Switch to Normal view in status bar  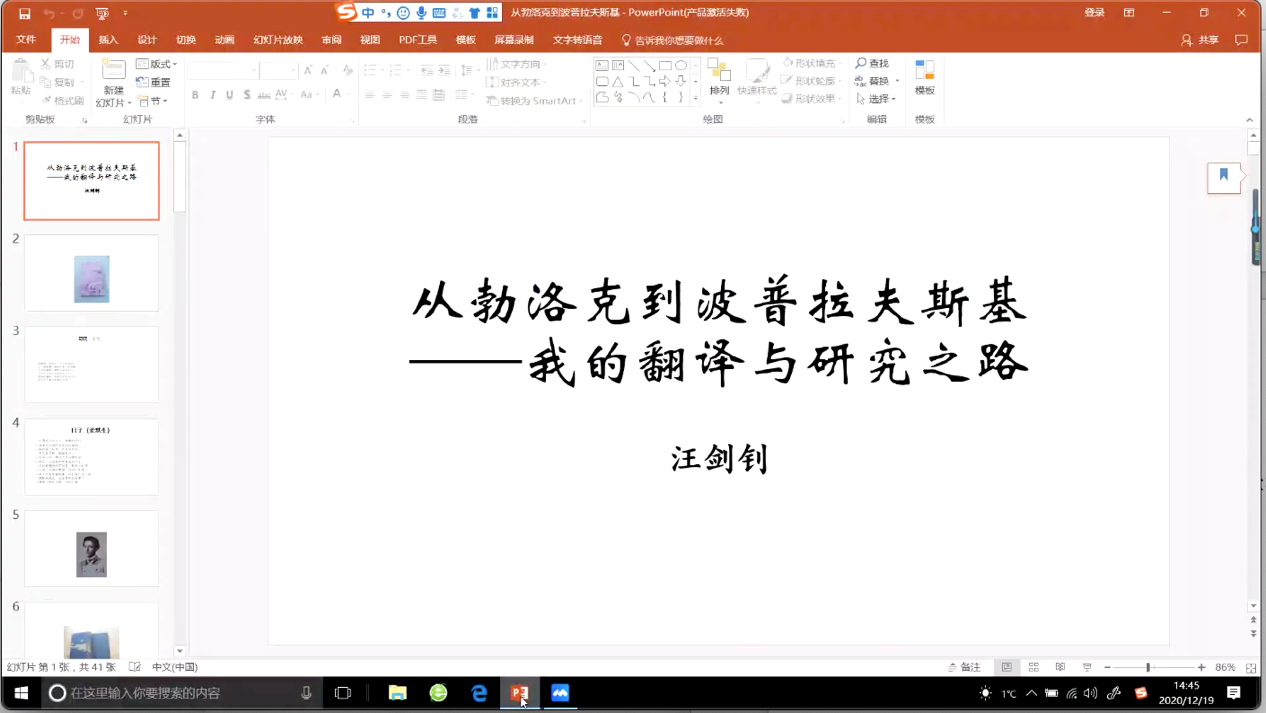click(x=1007, y=667)
